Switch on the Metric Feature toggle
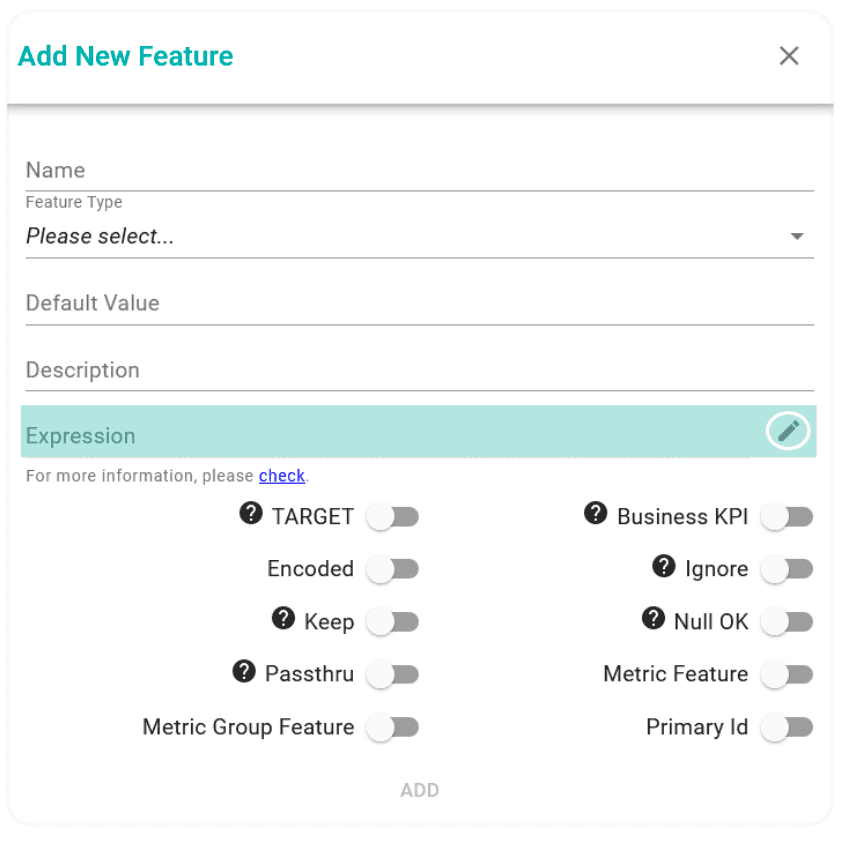Screen dimensions: 848x842 point(787,674)
